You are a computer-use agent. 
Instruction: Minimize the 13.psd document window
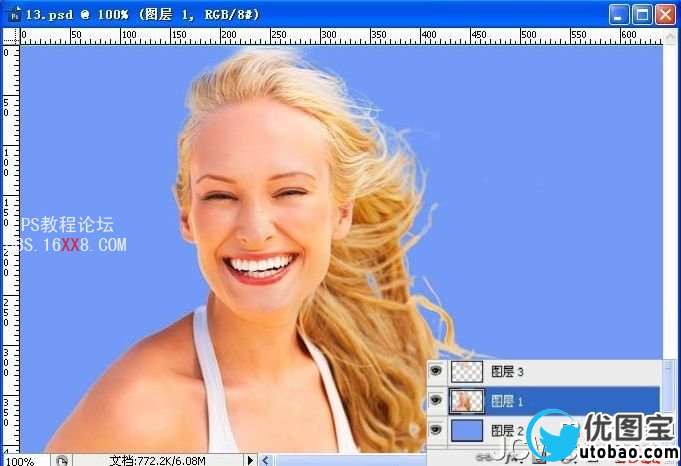[x=619, y=14]
